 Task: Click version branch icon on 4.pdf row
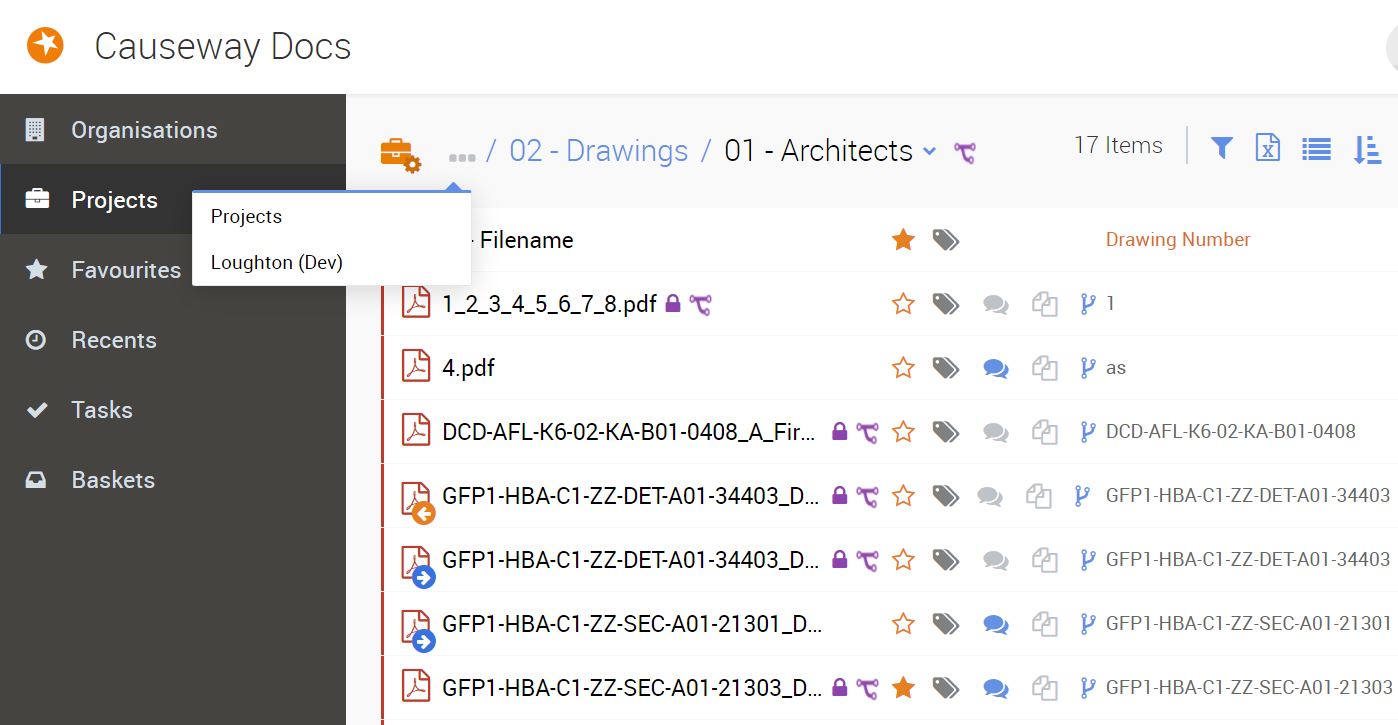(1088, 367)
